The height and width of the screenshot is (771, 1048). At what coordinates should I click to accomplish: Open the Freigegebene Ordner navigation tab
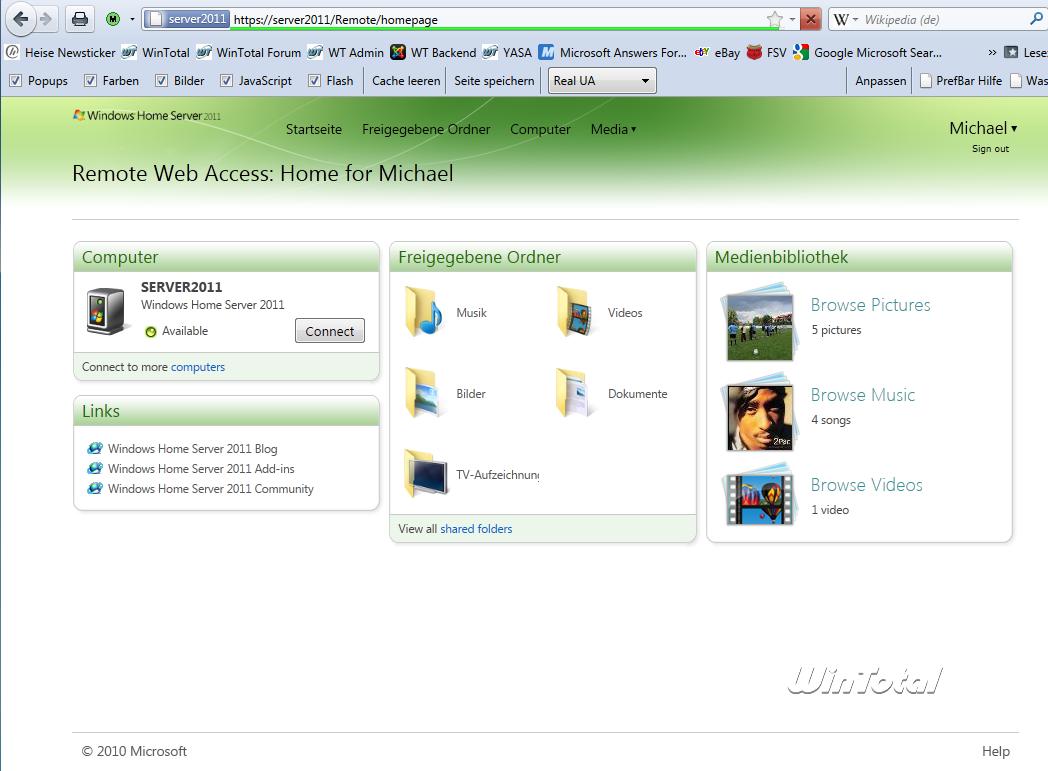(x=426, y=129)
